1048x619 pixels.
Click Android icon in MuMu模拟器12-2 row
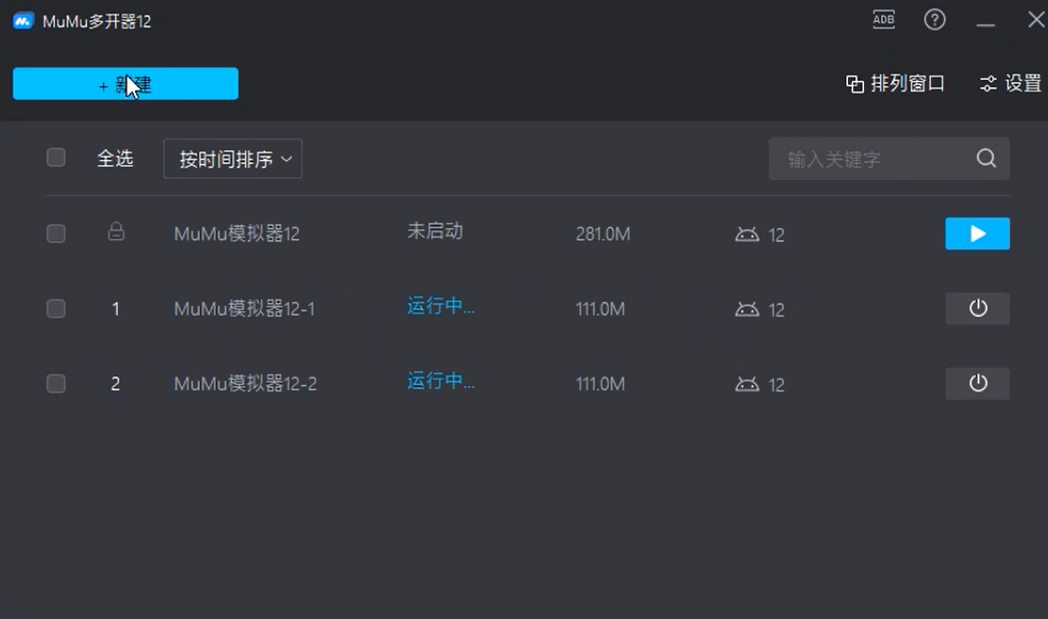747,384
